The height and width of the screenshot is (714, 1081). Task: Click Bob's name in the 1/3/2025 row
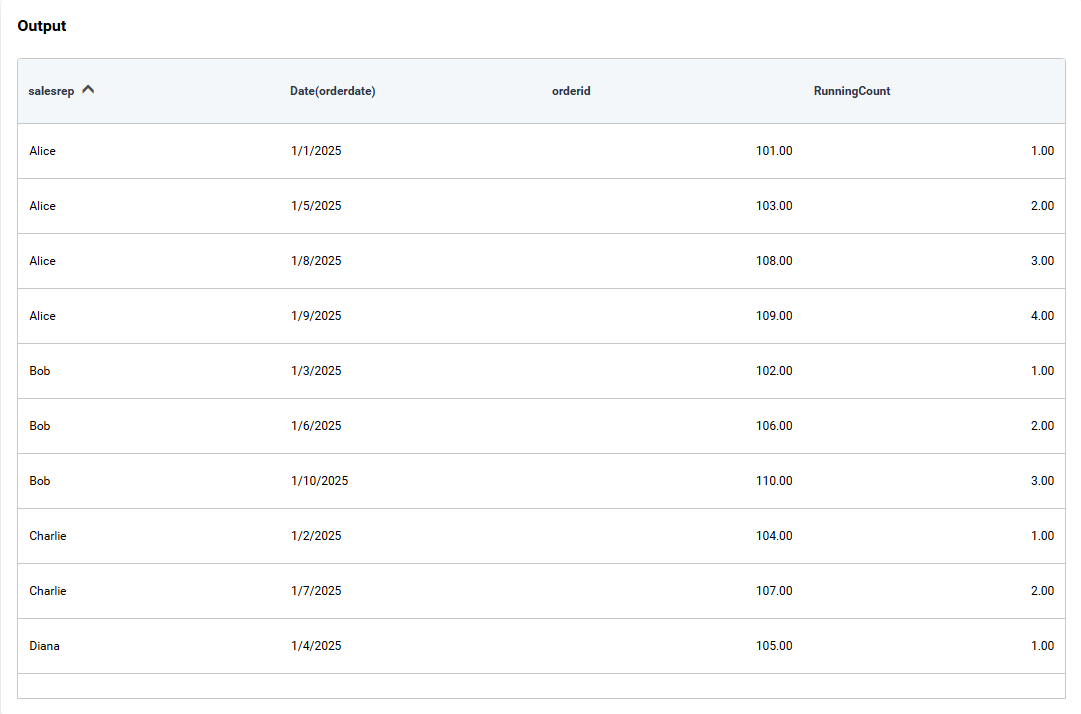[40, 371]
